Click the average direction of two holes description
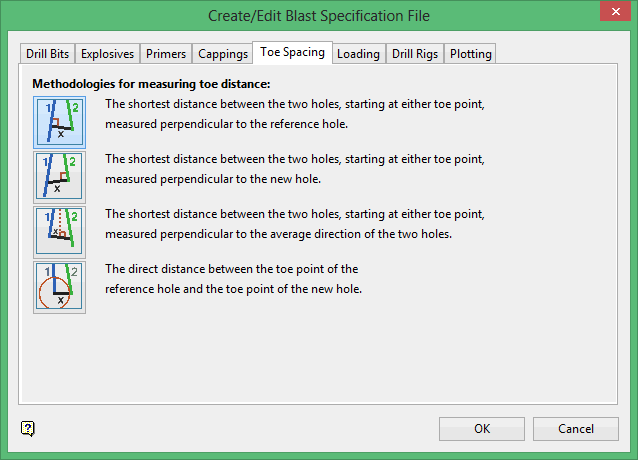 tap(295, 224)
